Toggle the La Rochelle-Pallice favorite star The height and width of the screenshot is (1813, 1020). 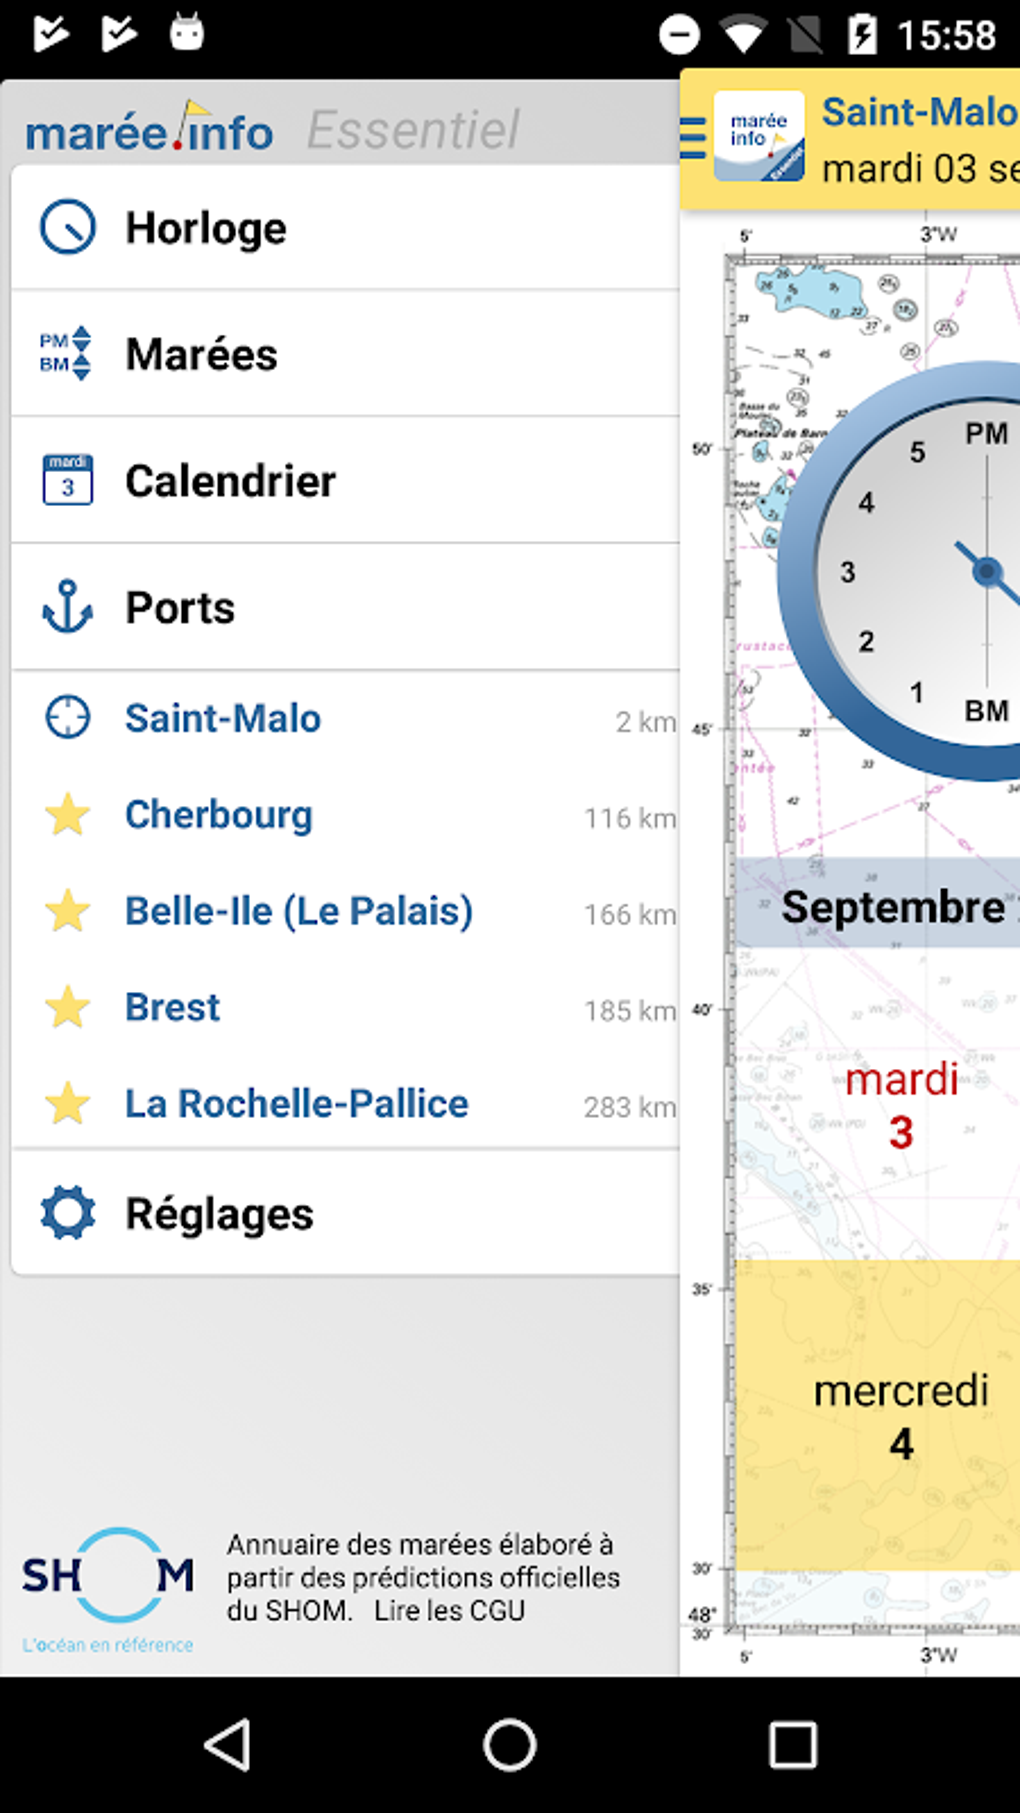tap(67, 1104)
